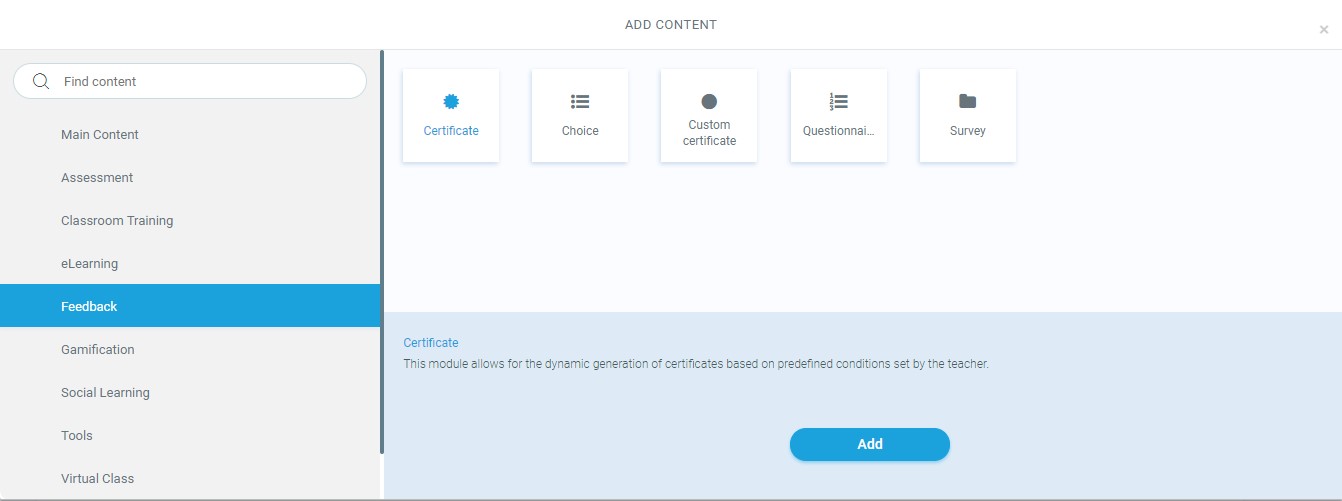This screenshot has width=1342, height=501.
Task: Open the Virtual Class category
Action: point(97,479)
